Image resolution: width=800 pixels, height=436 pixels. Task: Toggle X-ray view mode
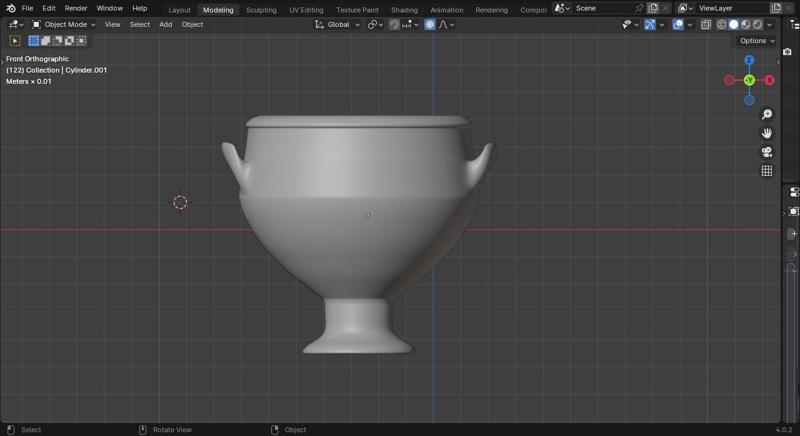(706, 24)
